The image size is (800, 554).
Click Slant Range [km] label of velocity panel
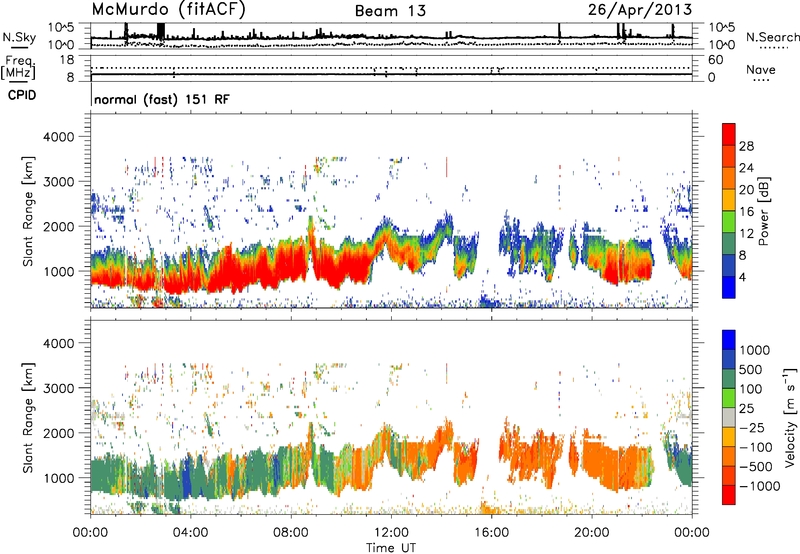tap(28, 417)
